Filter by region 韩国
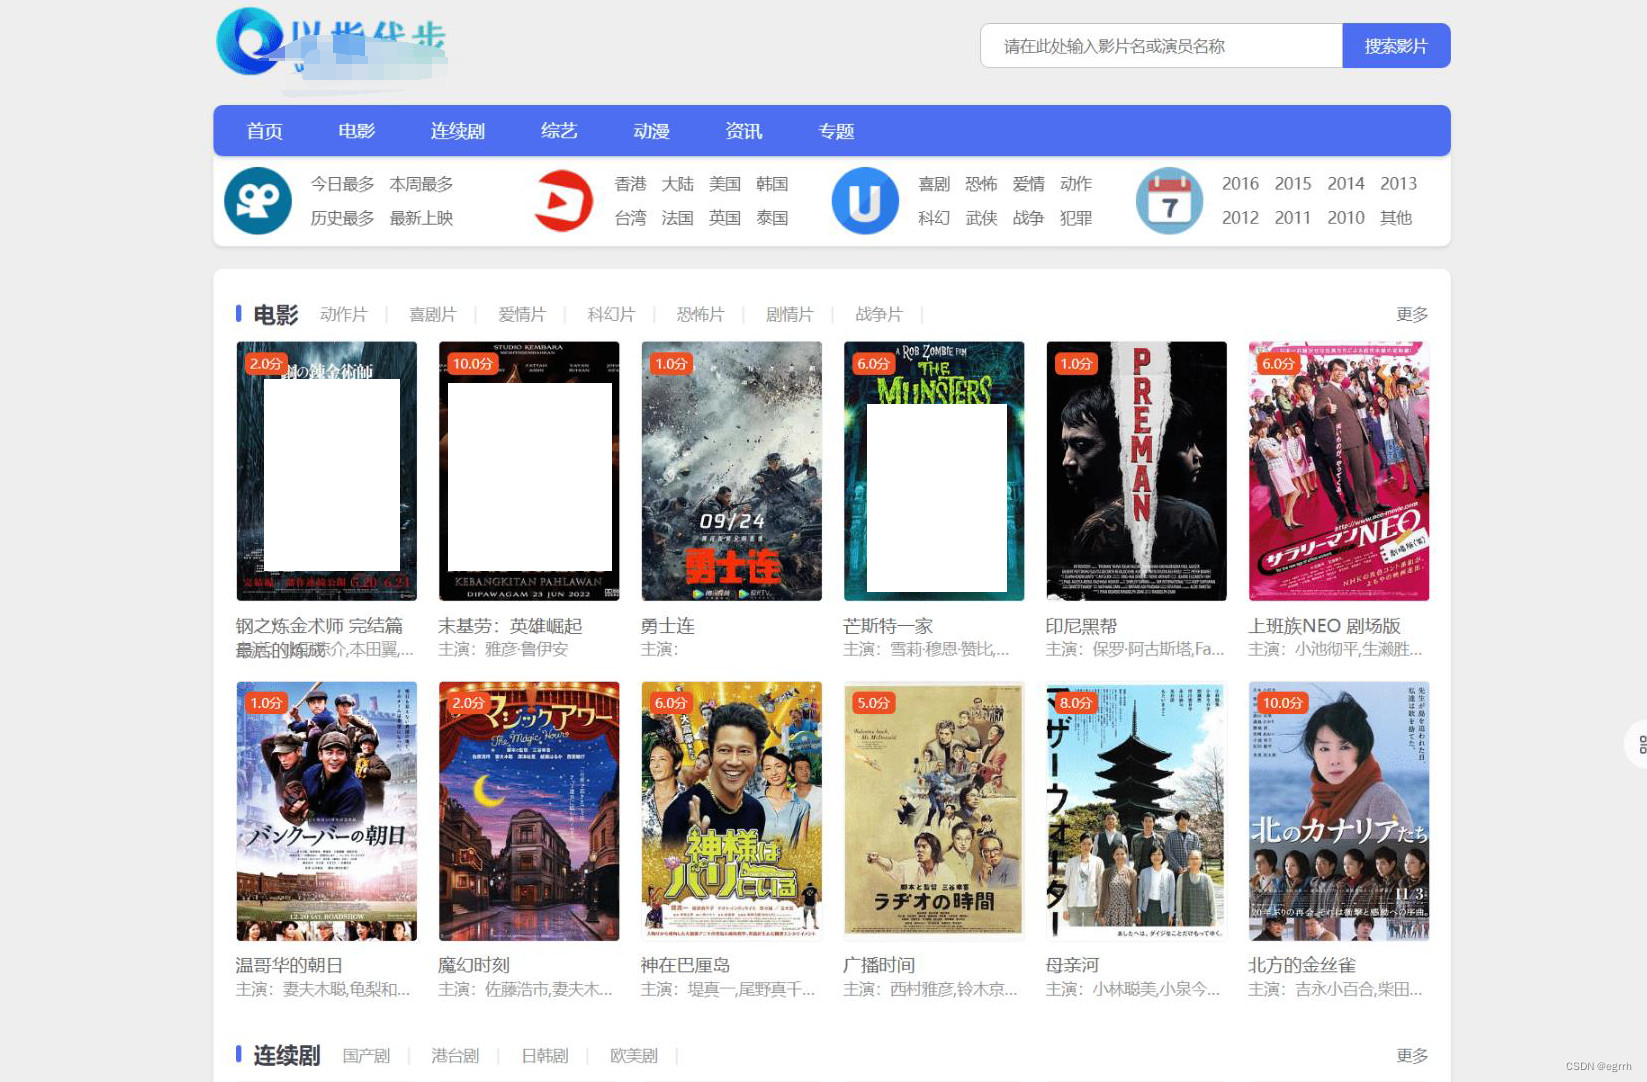Screen dimensions: 1647x1082 click(x=772, y=184)
